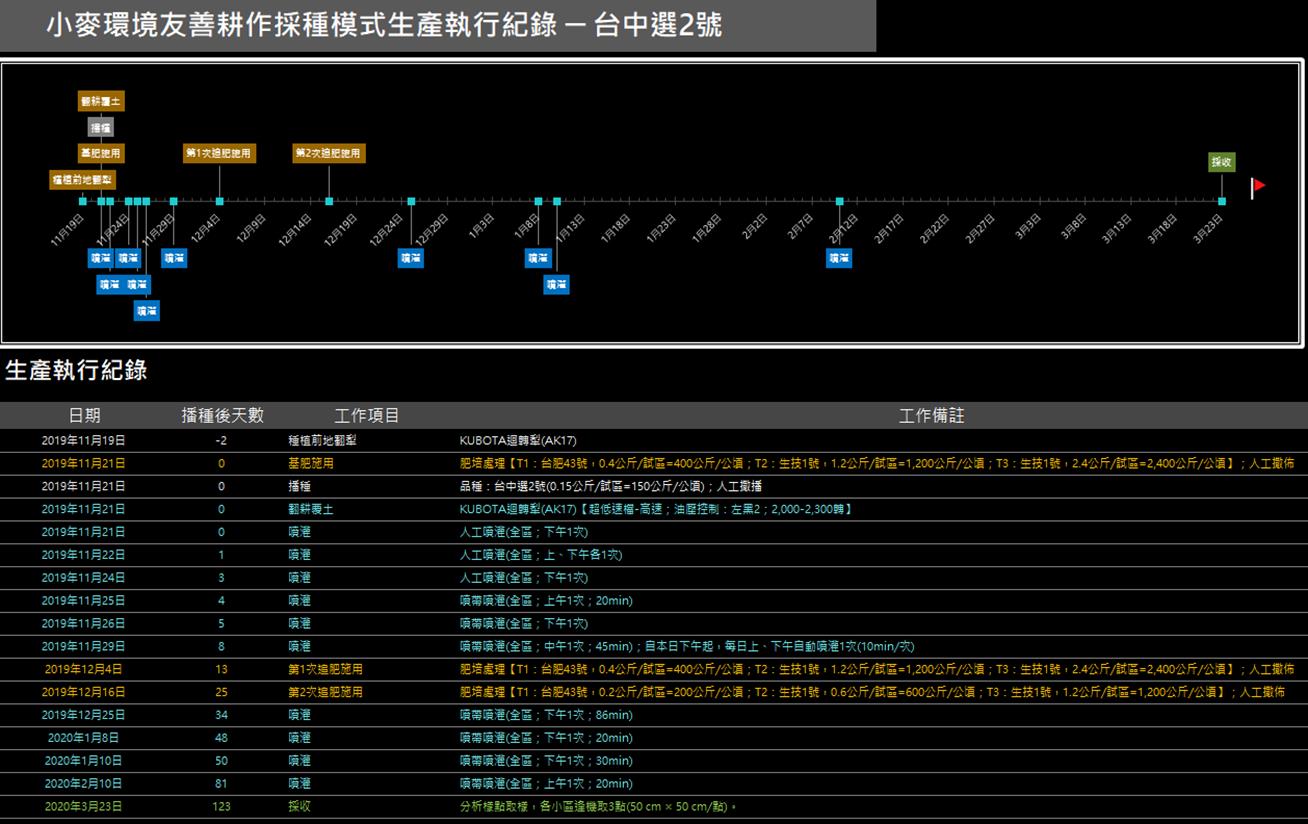Click the 工作備註 column header
Screen dimensions: 1308x824
931,416
